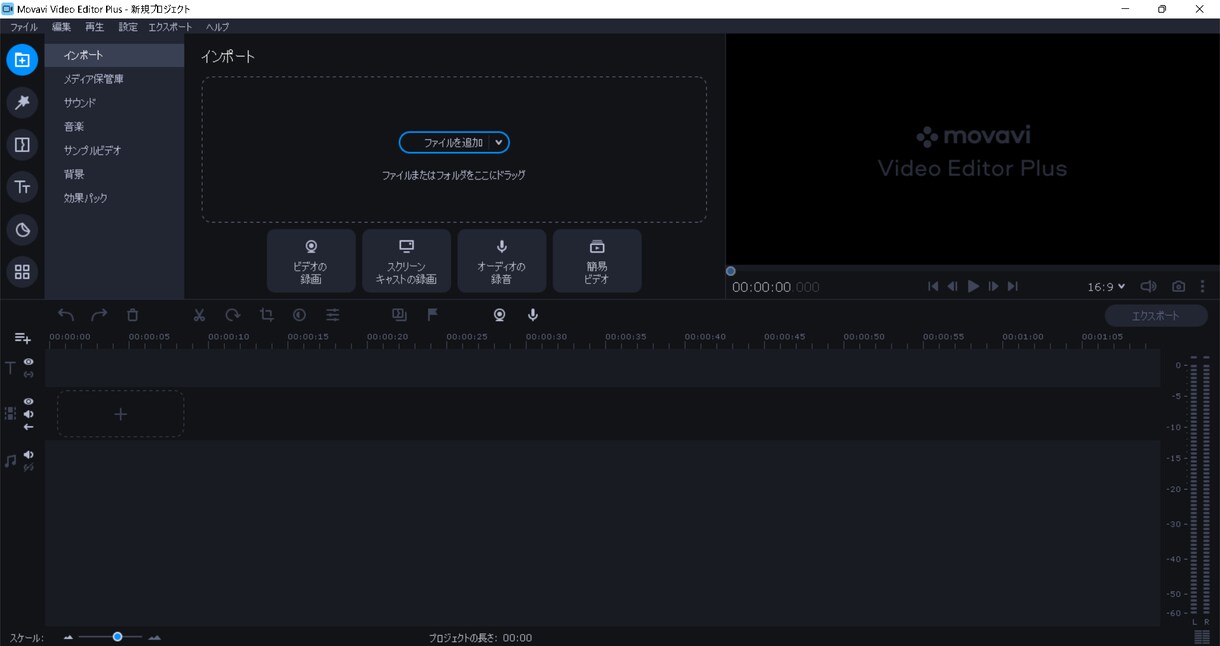Toggle title track visibility eye

(29, 362)
